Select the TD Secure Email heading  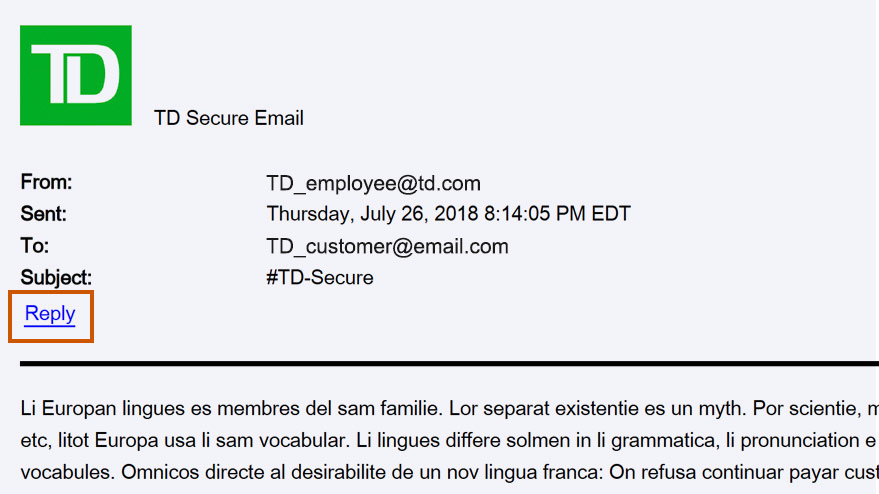coord(229,118)
